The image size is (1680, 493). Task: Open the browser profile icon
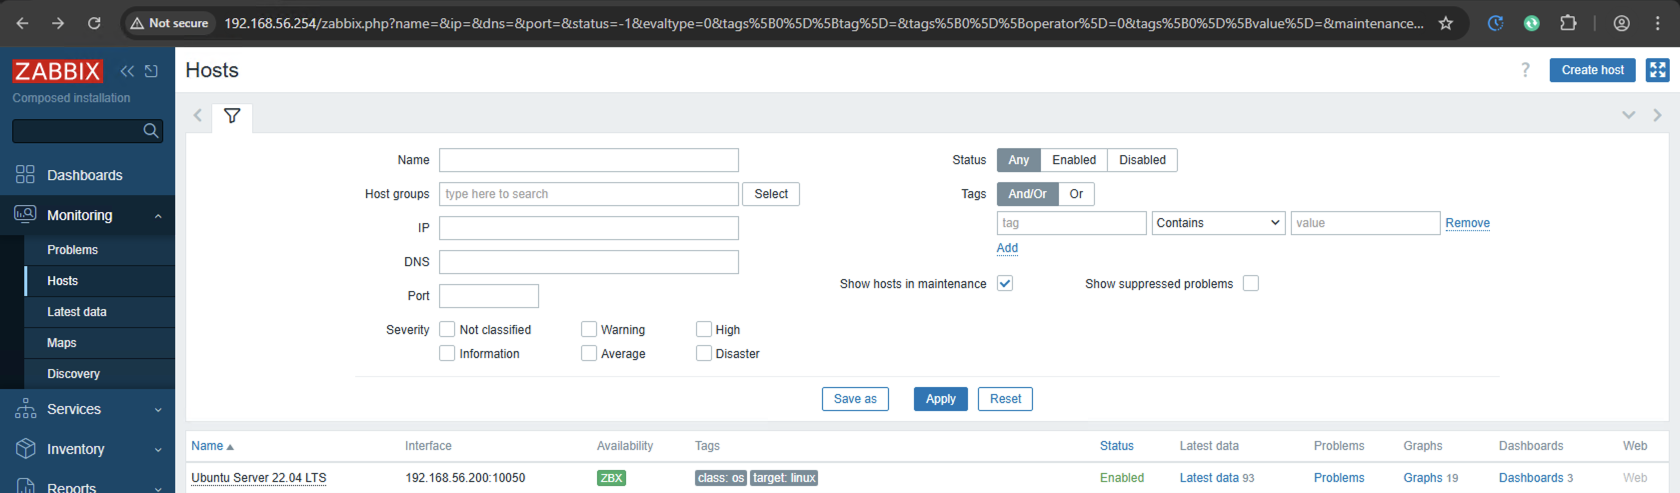(x=1622, y=23)
